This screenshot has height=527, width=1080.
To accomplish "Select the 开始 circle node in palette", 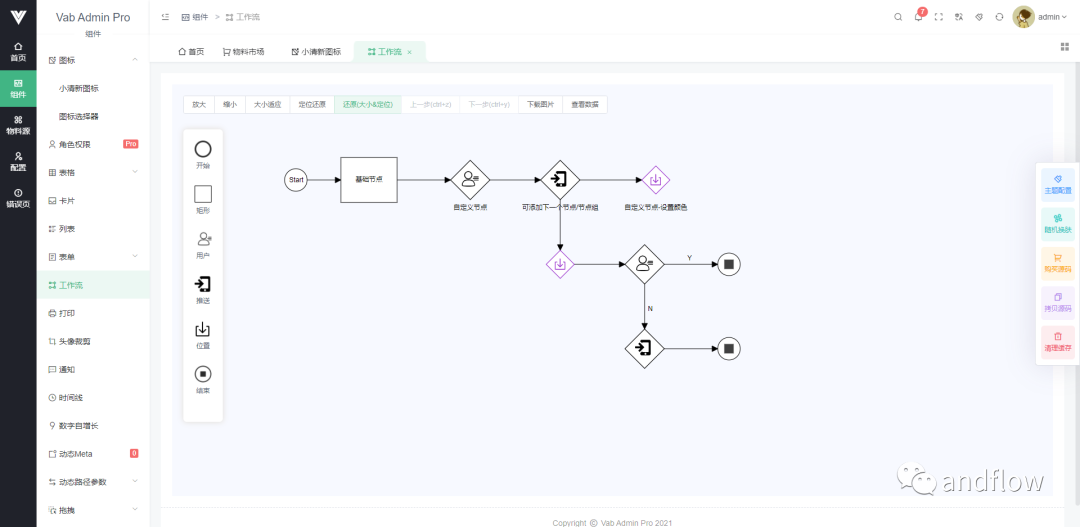I will pyautogui.click(x=203, y=149).
